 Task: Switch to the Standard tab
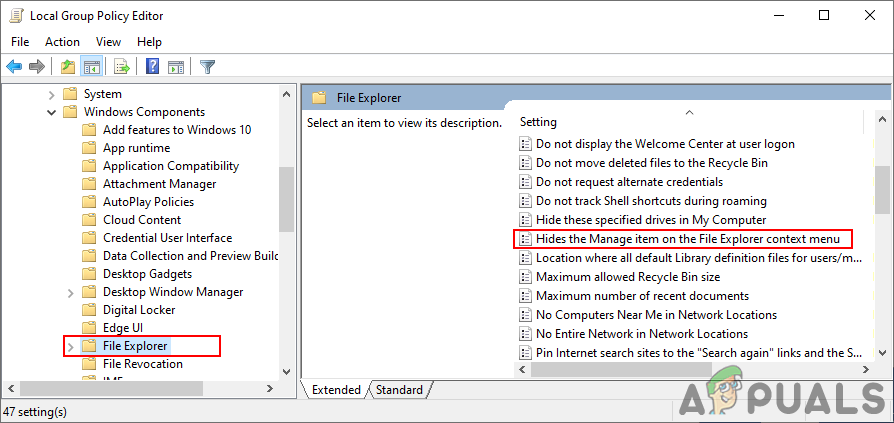point(399,390)
